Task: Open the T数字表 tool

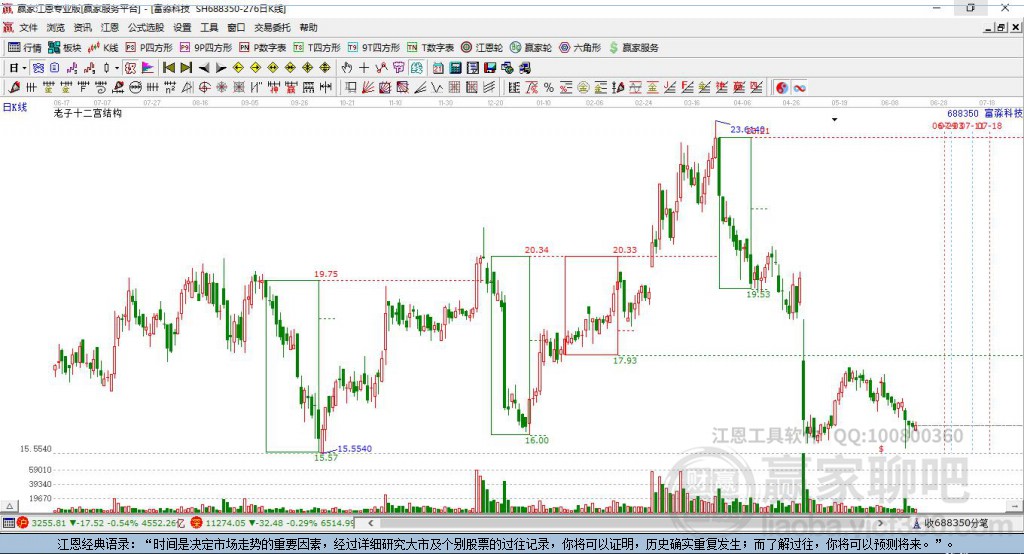Action: pos(430,48)
